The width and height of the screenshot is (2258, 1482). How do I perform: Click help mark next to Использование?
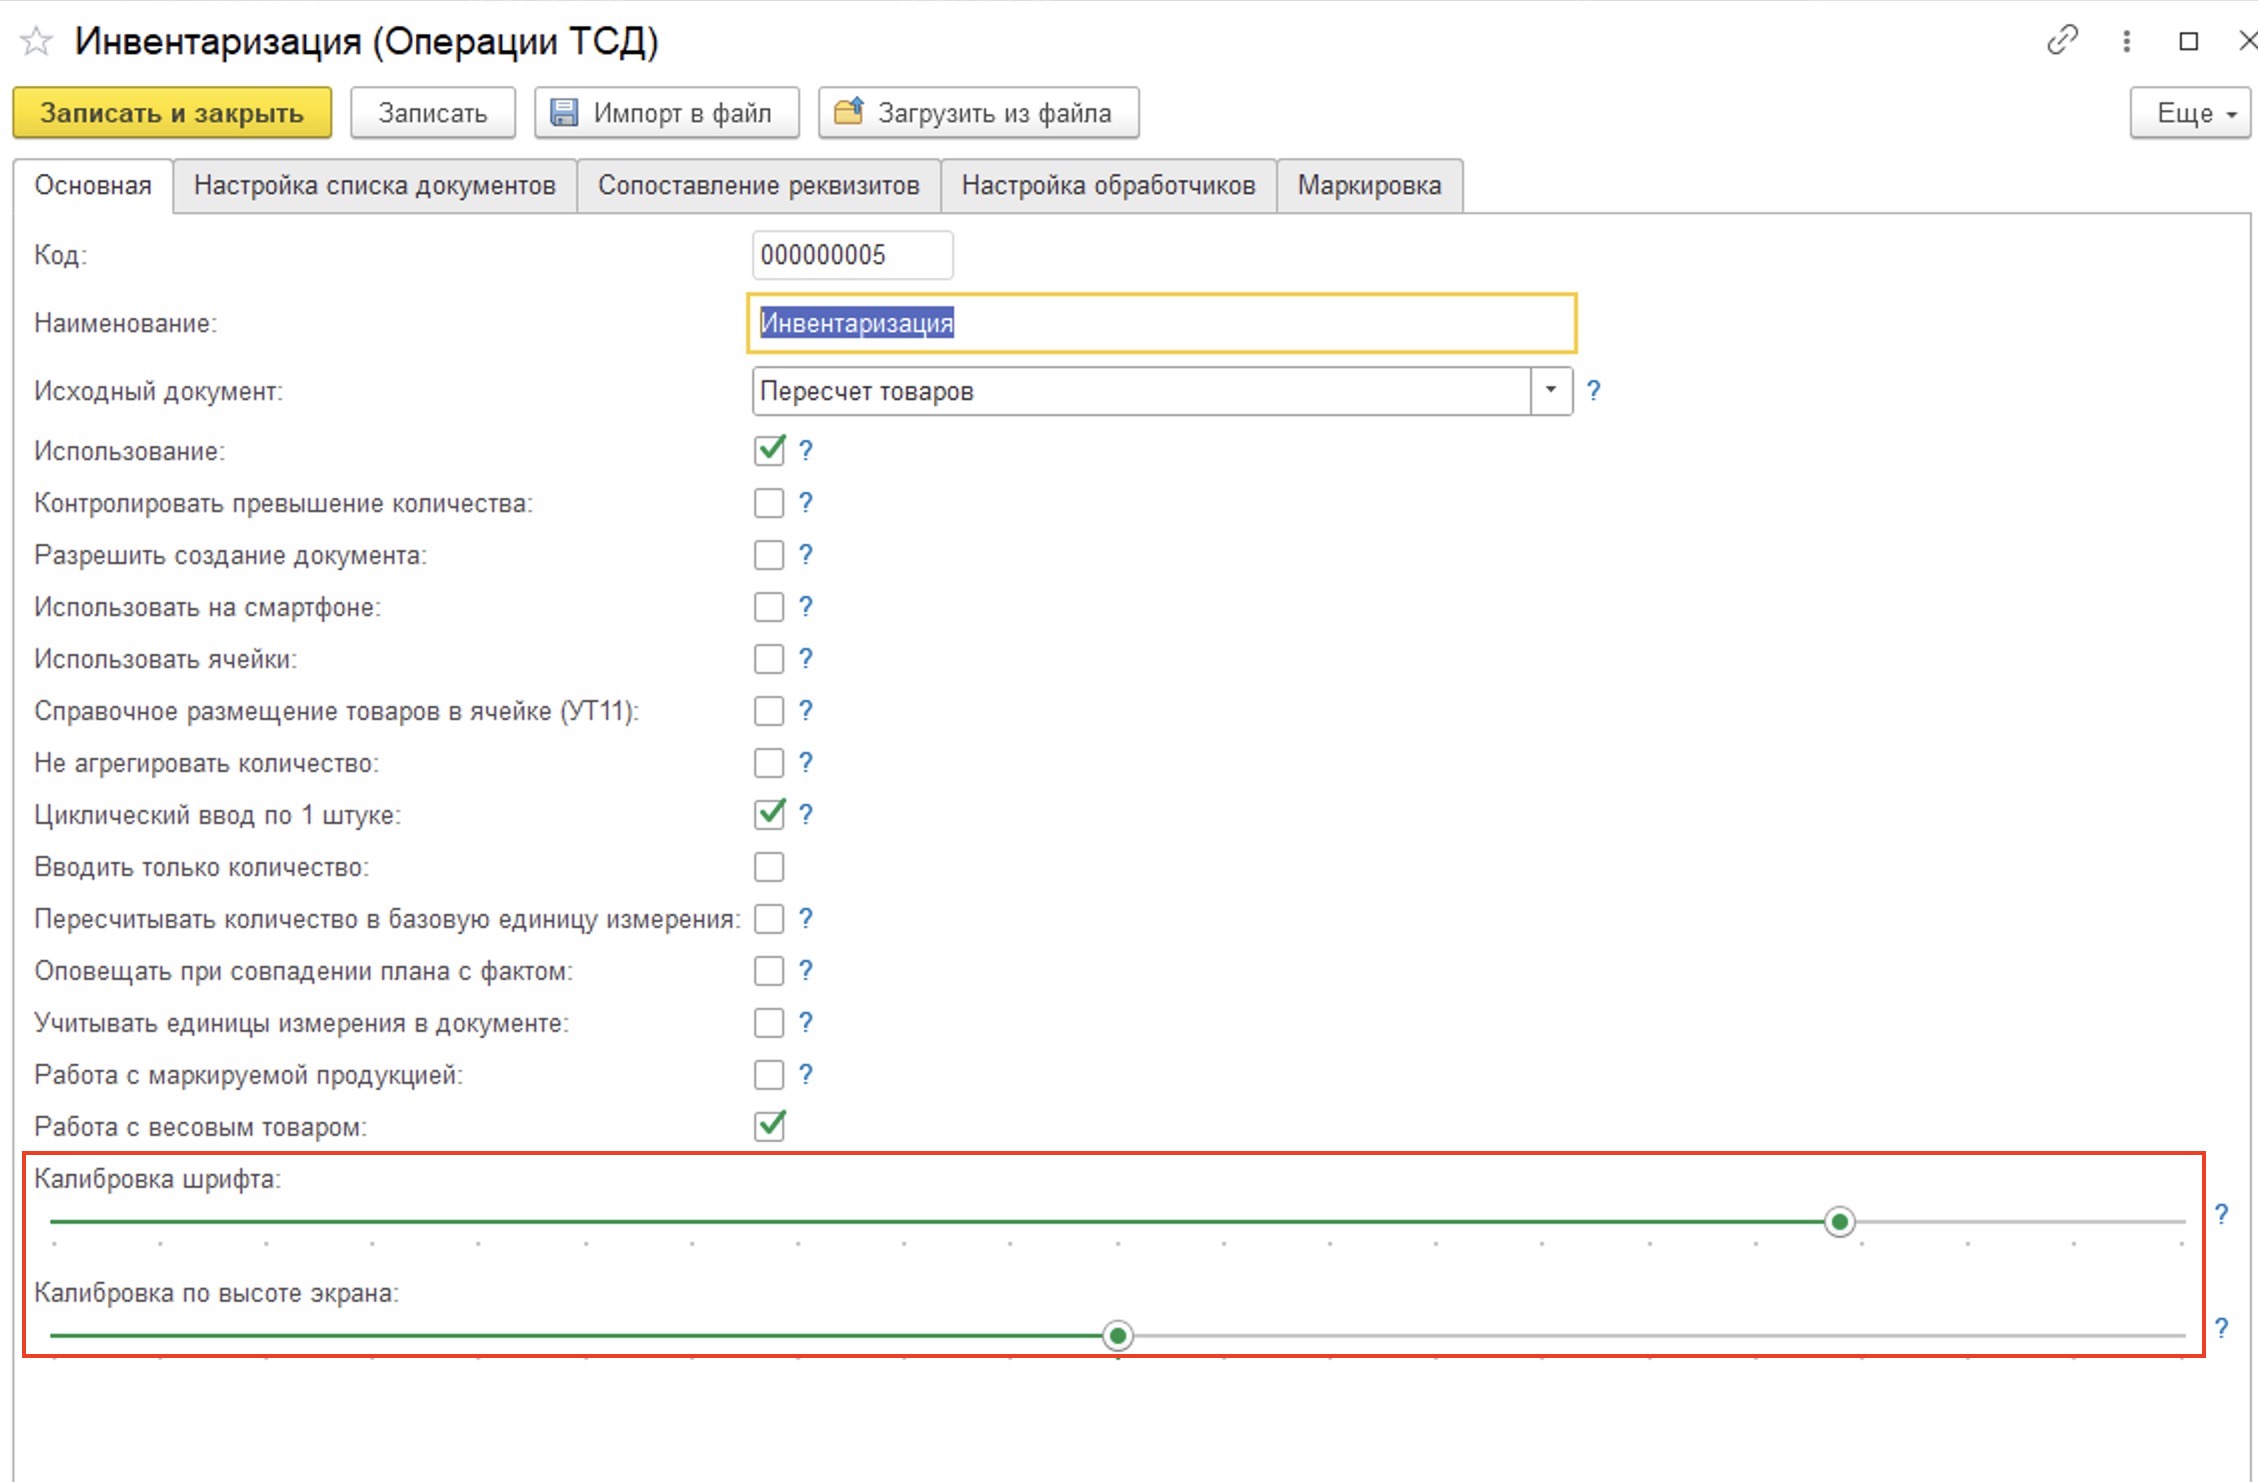click(806, 451)
